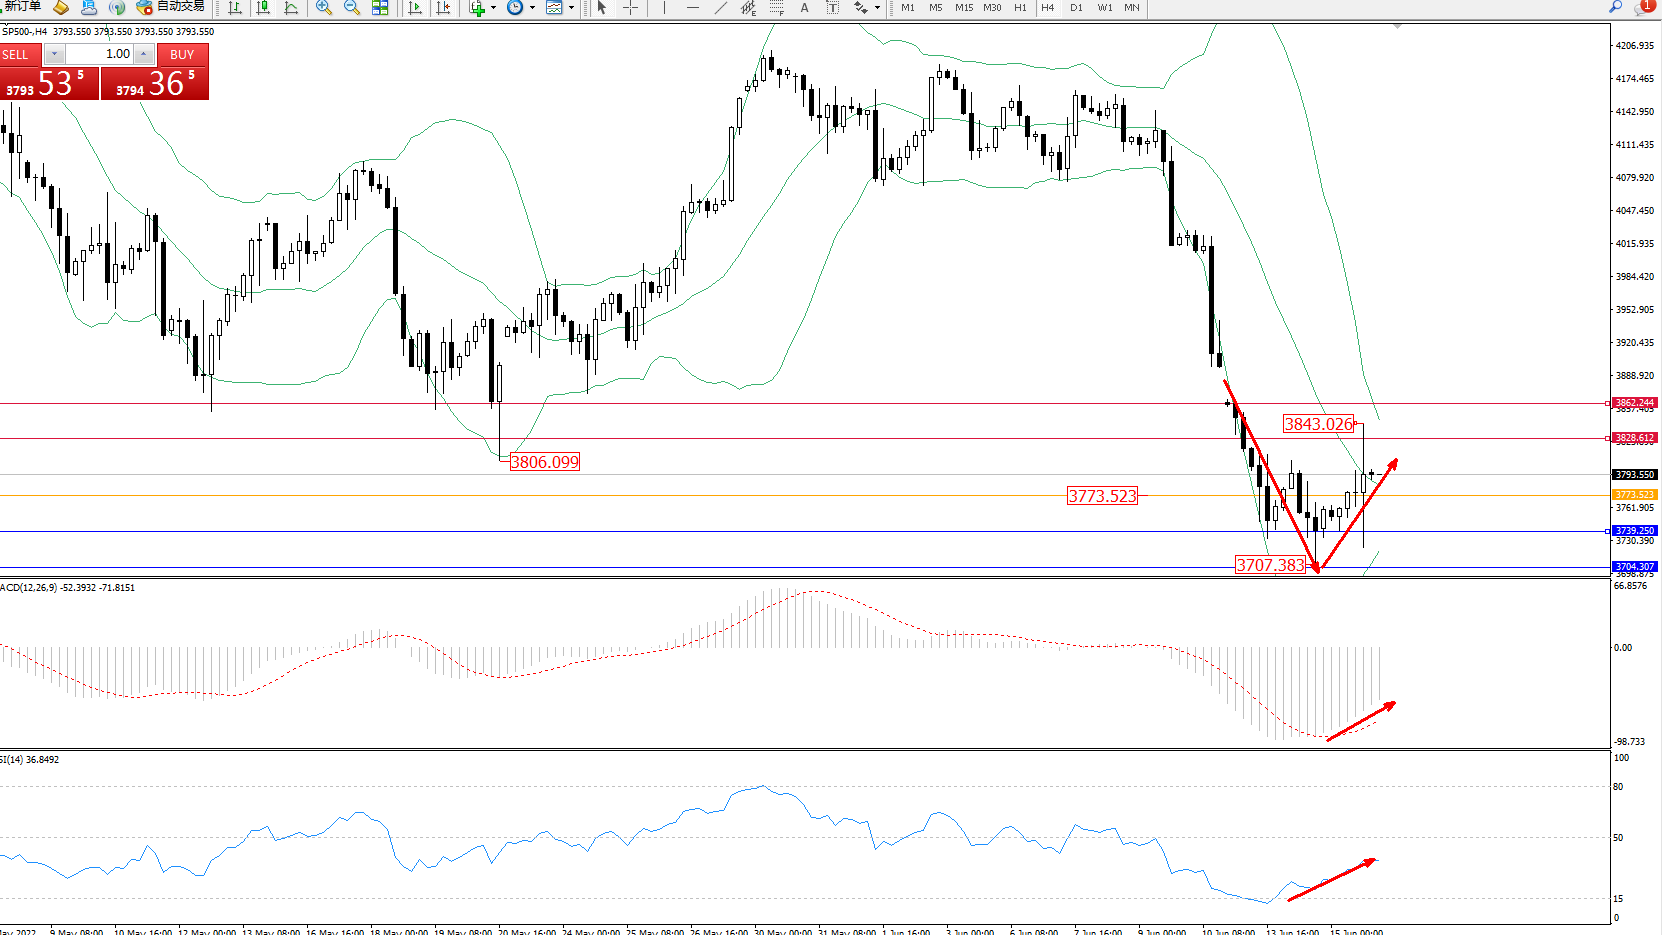Switch to the D1 timeframe
Screen dimensions: 1662x935
tap(1076, 8)
